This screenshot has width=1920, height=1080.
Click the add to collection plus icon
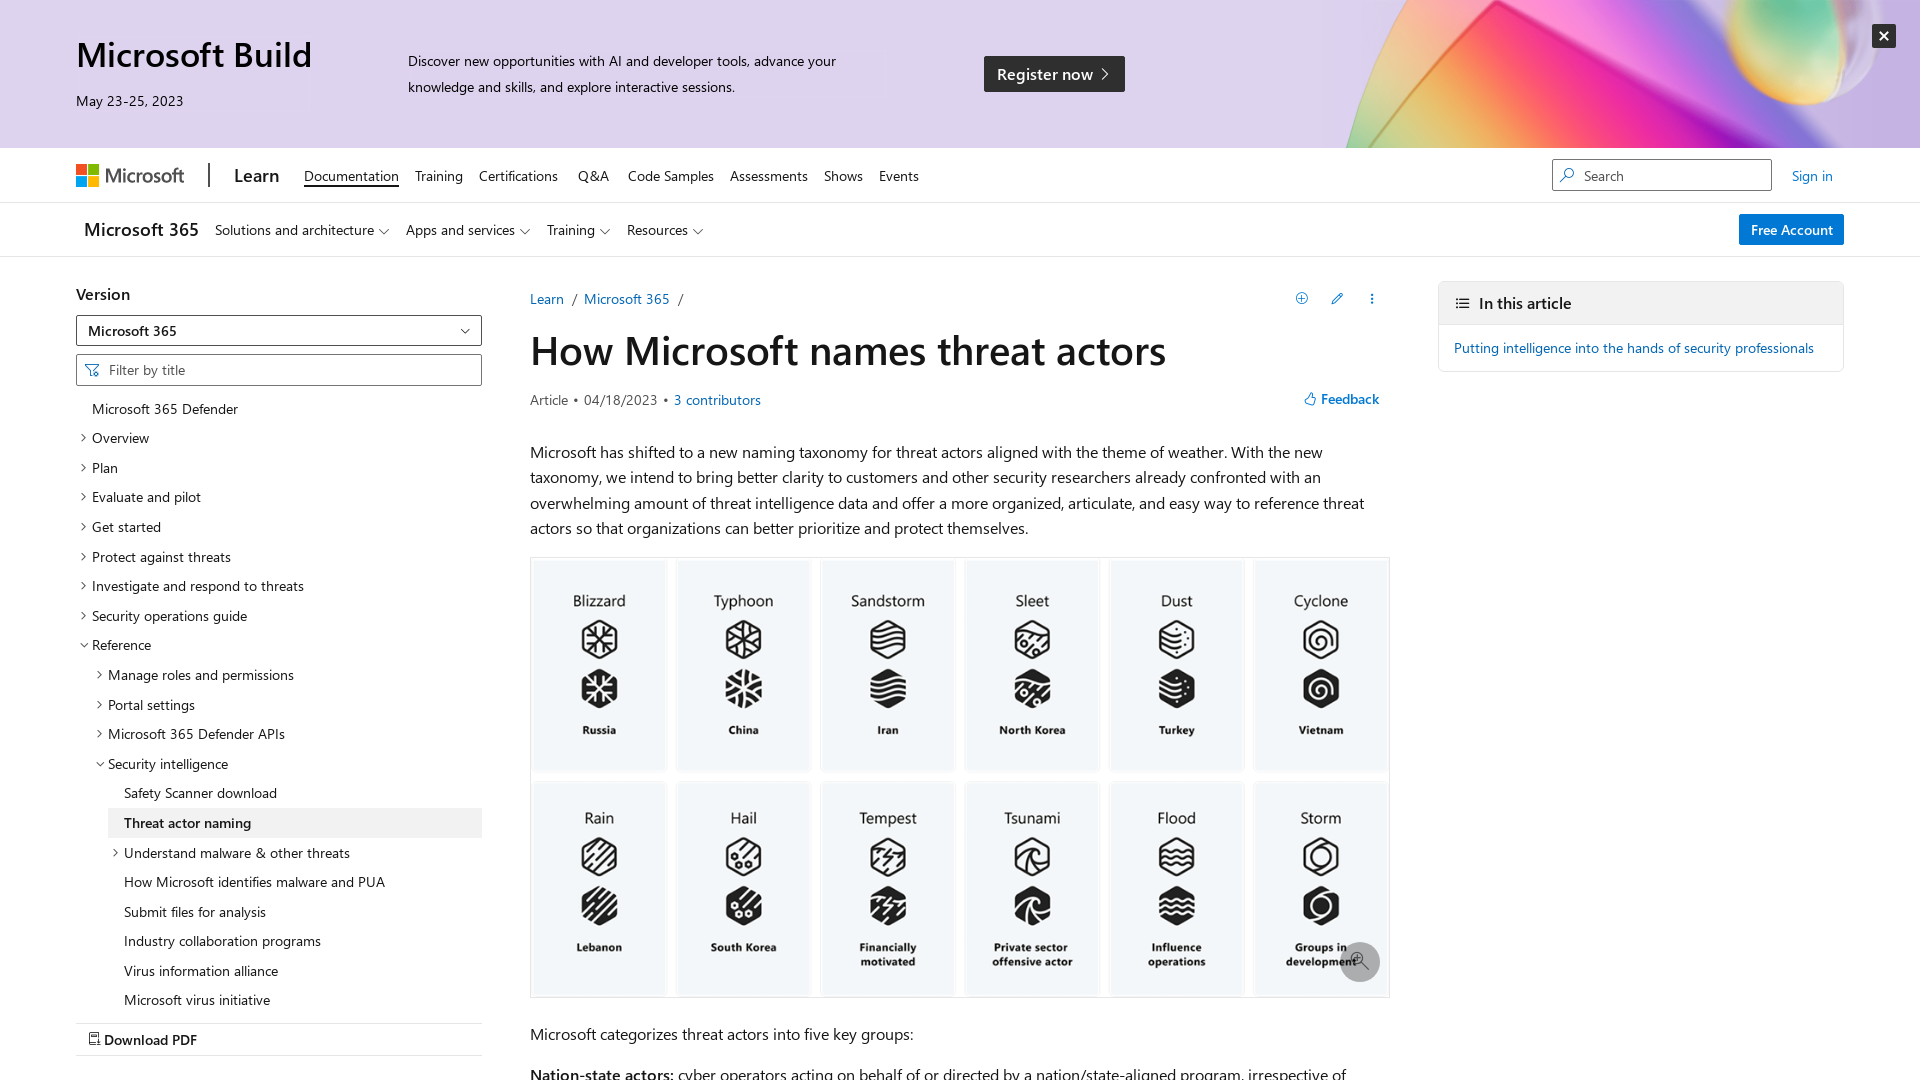pyautogui.click(x=1301, y=298)
